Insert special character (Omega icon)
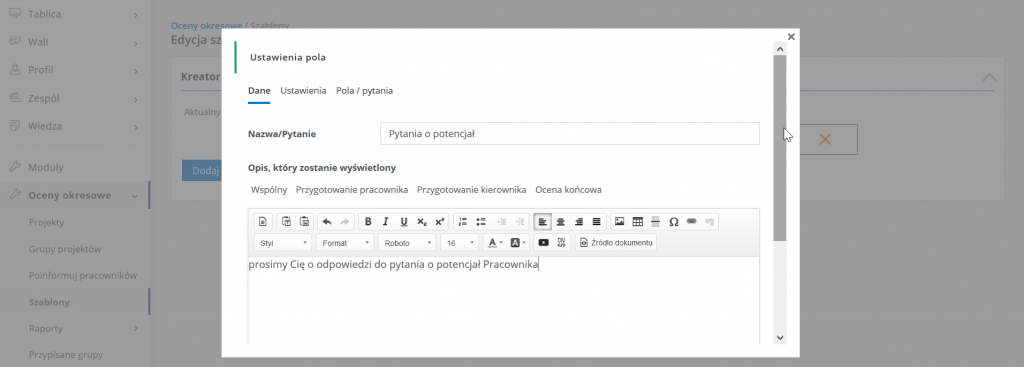The width and height of the screenshot is (1024, 367). [x=674, y=222]
